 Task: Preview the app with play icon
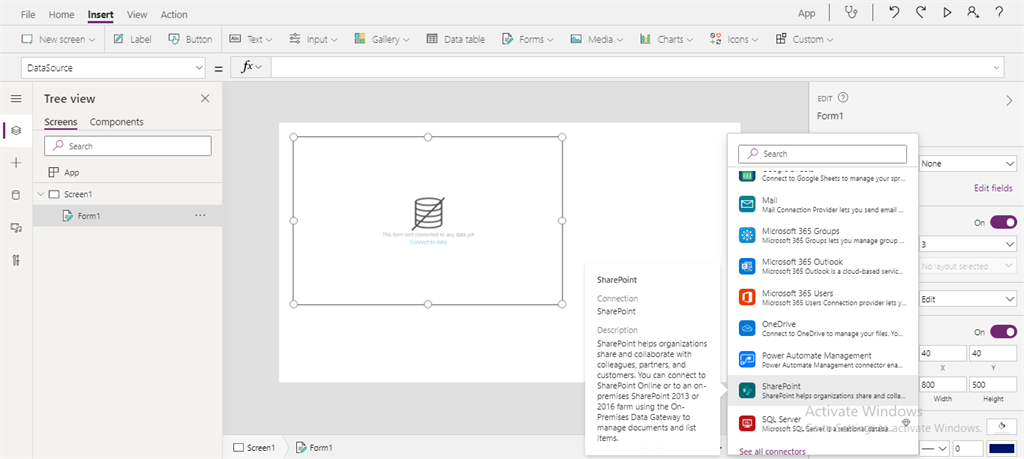947,12
